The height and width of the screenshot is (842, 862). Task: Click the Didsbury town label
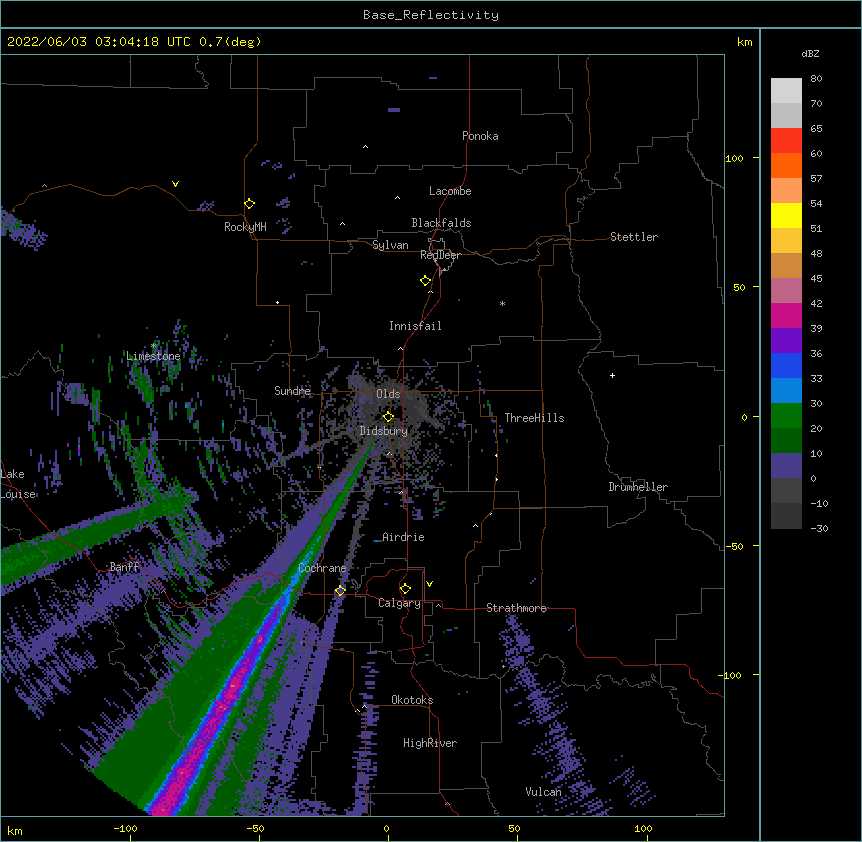coord(384,431)
